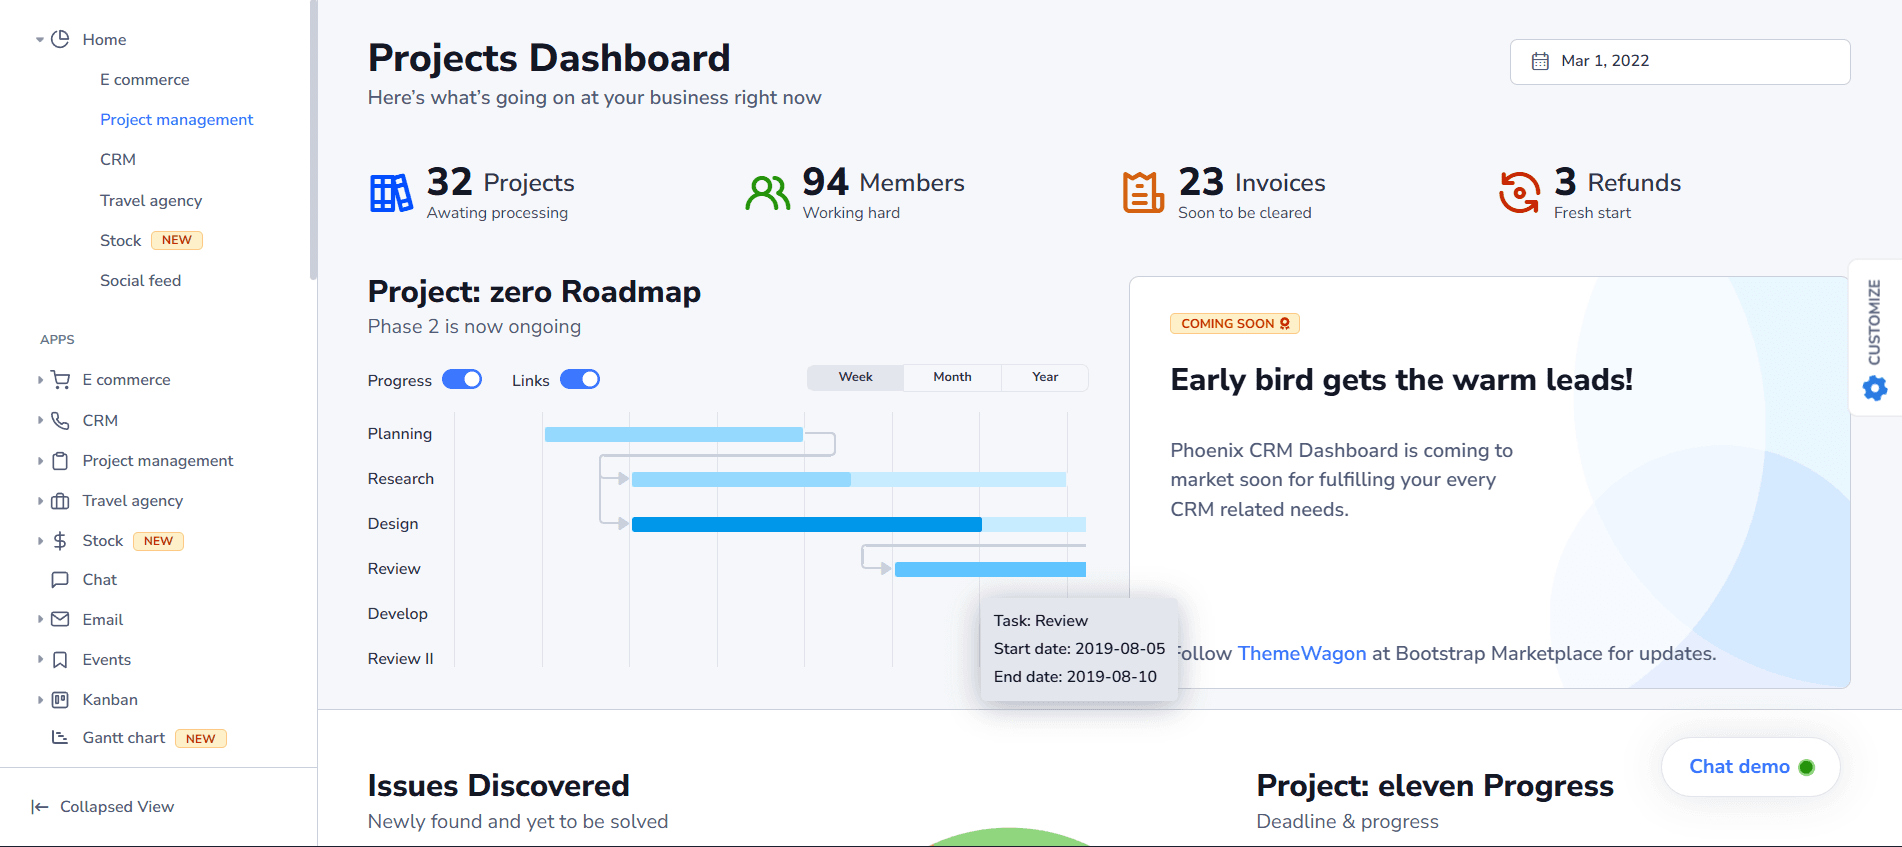
Task: Click the red refund icon beside 3 Refunds
Action: click(1519, 192)
